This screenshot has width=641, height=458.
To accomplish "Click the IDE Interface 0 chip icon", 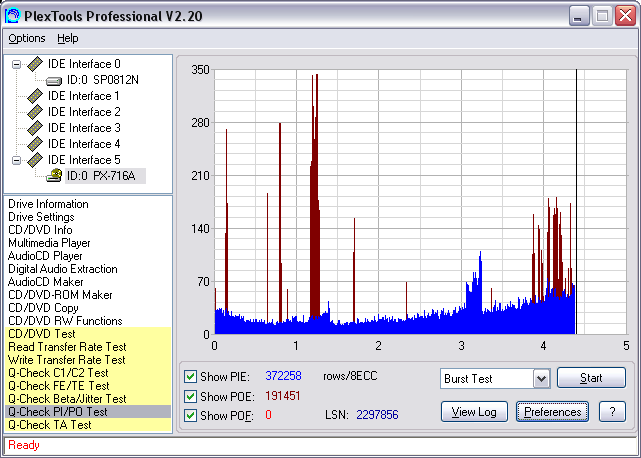I will tap(35, 64).
